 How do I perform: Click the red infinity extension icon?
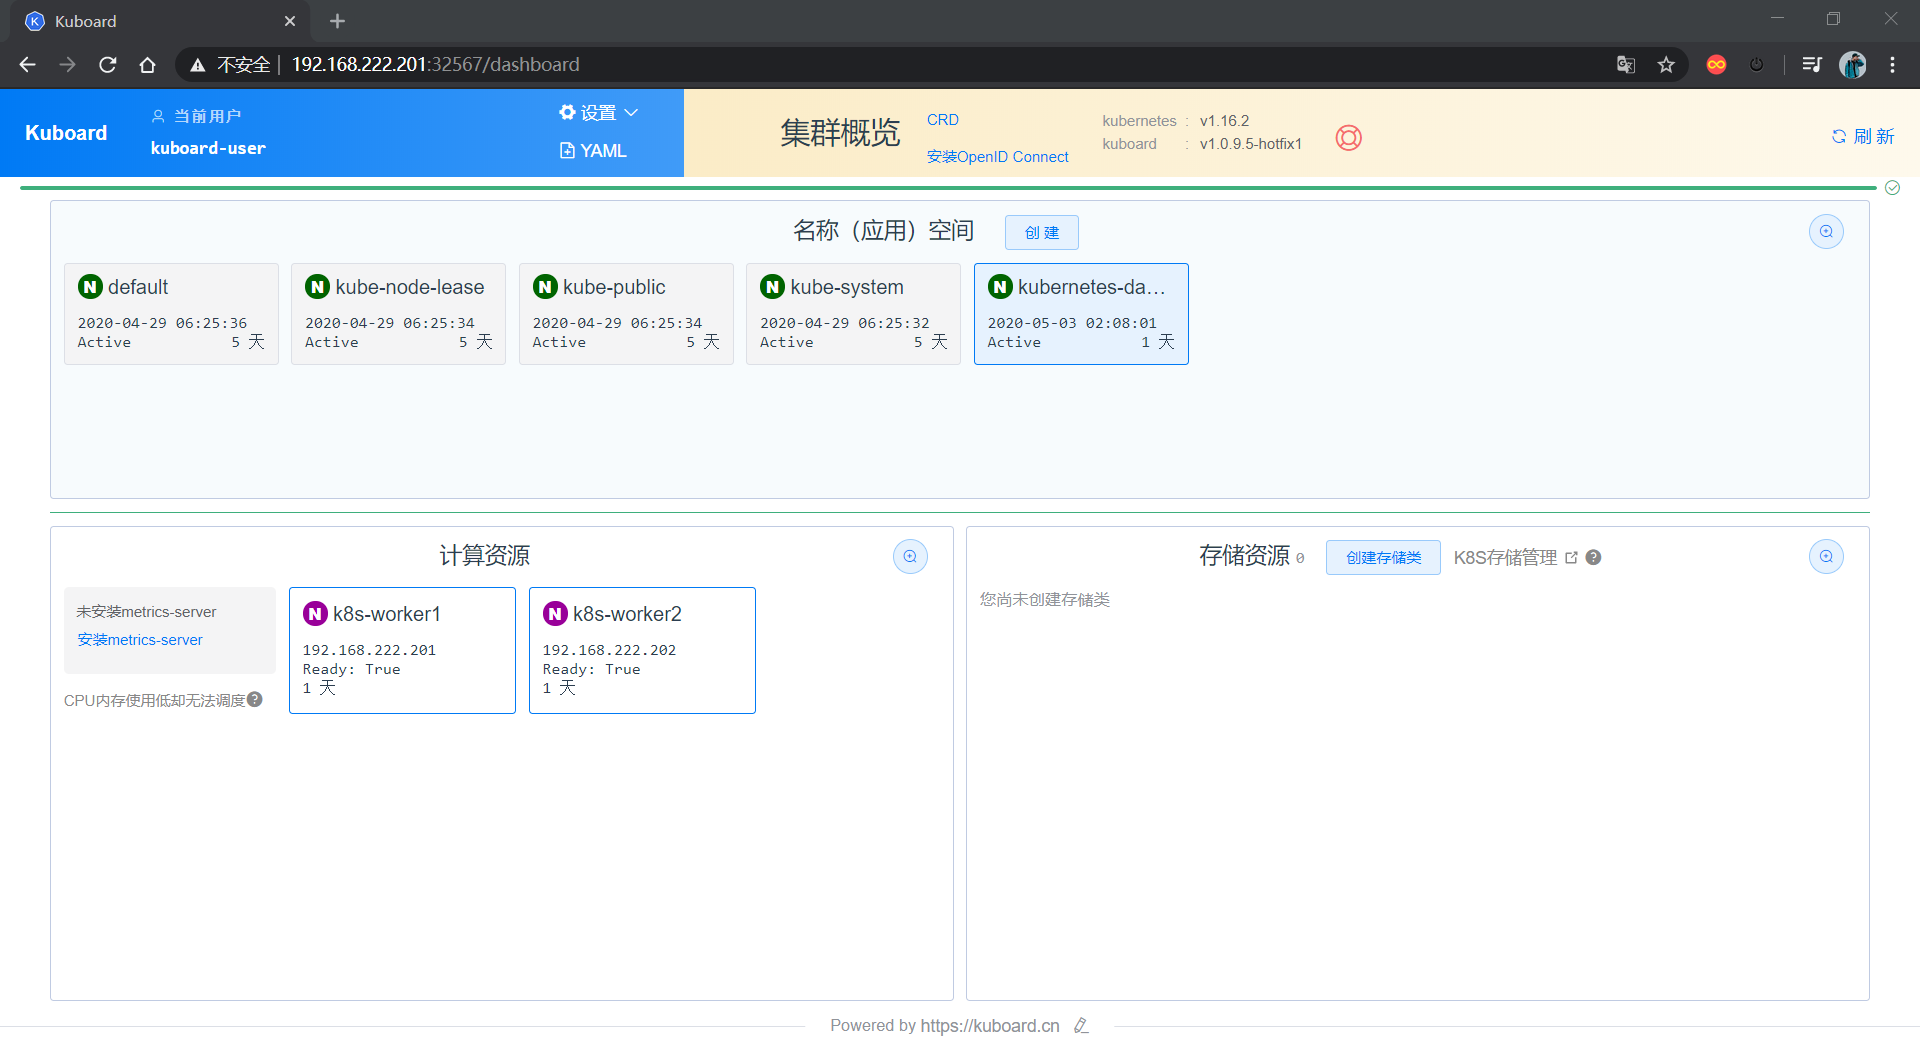click(x=1716, y=65)
